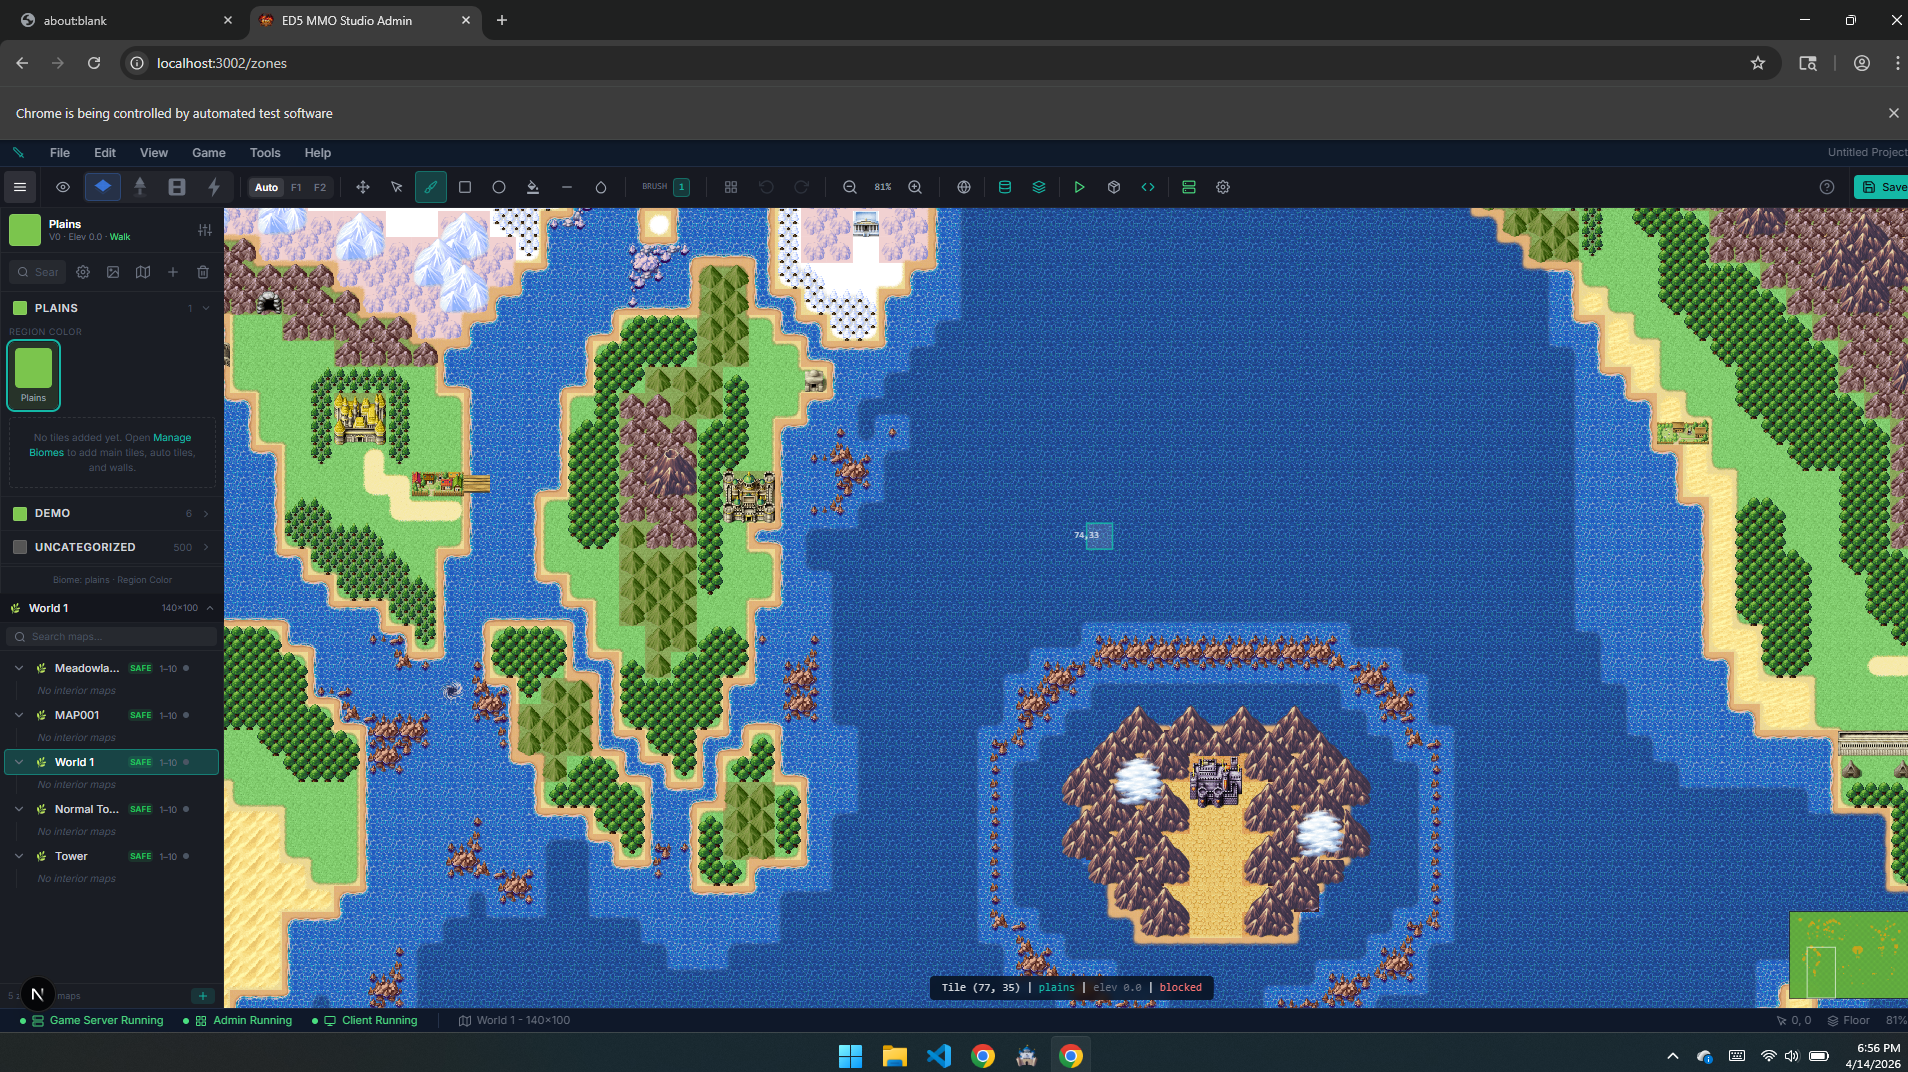The width and height of the screenshot is (1908, 1072).
Task: Collapse the Normal To... map entry
Action: tap(19, 809)
